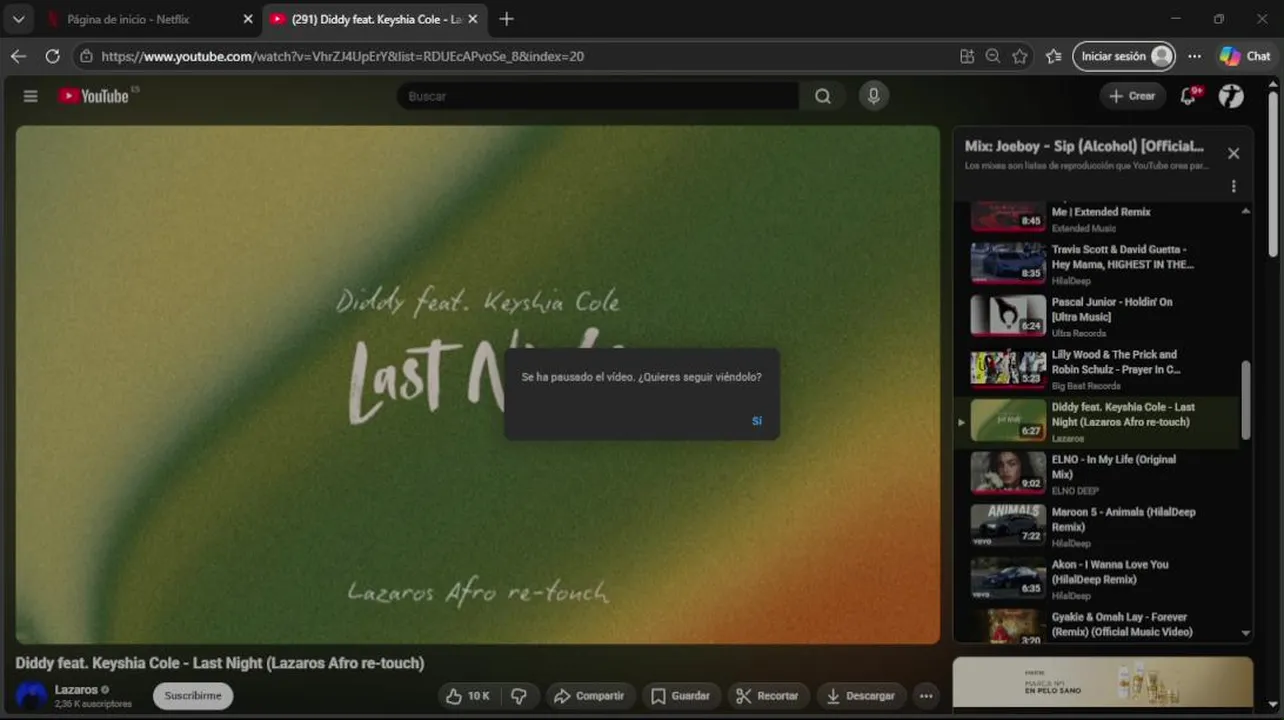Go back with the browser arrow
The width and height of the screenshot is (1284, 720).
[18, 56]
